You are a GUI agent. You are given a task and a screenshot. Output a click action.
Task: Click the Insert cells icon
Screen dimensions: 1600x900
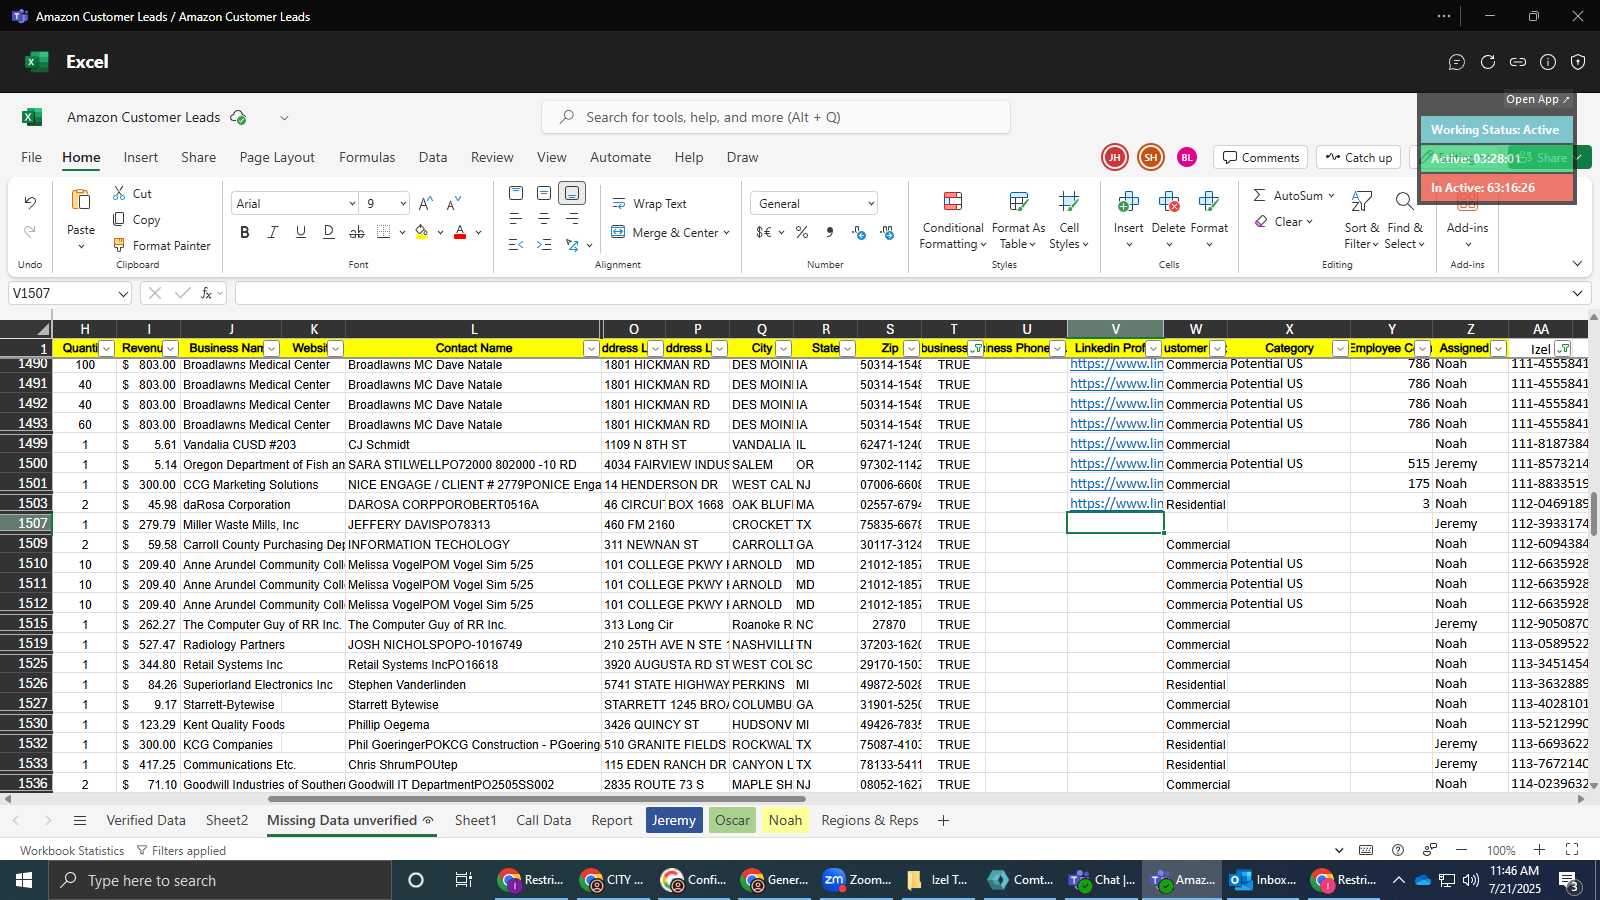coord(1128,203)
